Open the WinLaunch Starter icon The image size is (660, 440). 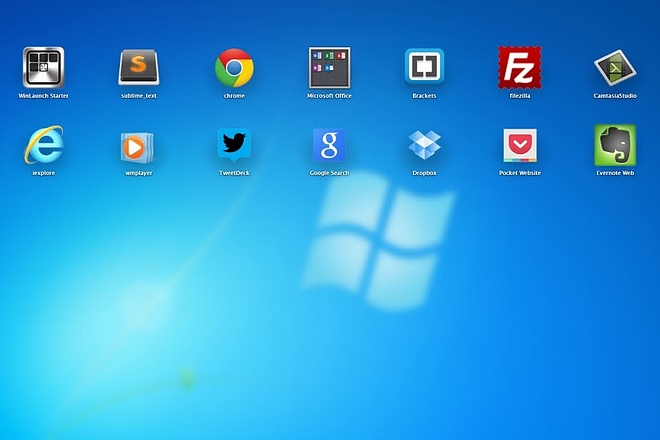point(43,67)
